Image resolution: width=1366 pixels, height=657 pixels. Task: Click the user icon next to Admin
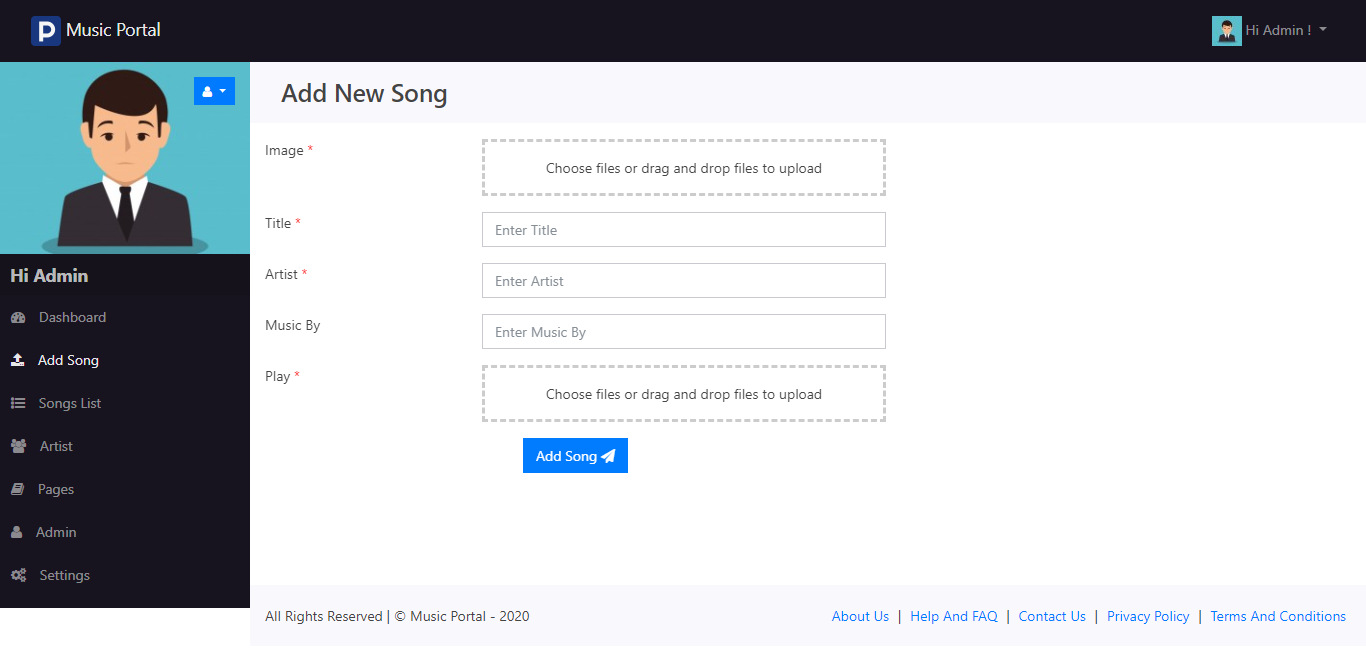pos(16,532)
